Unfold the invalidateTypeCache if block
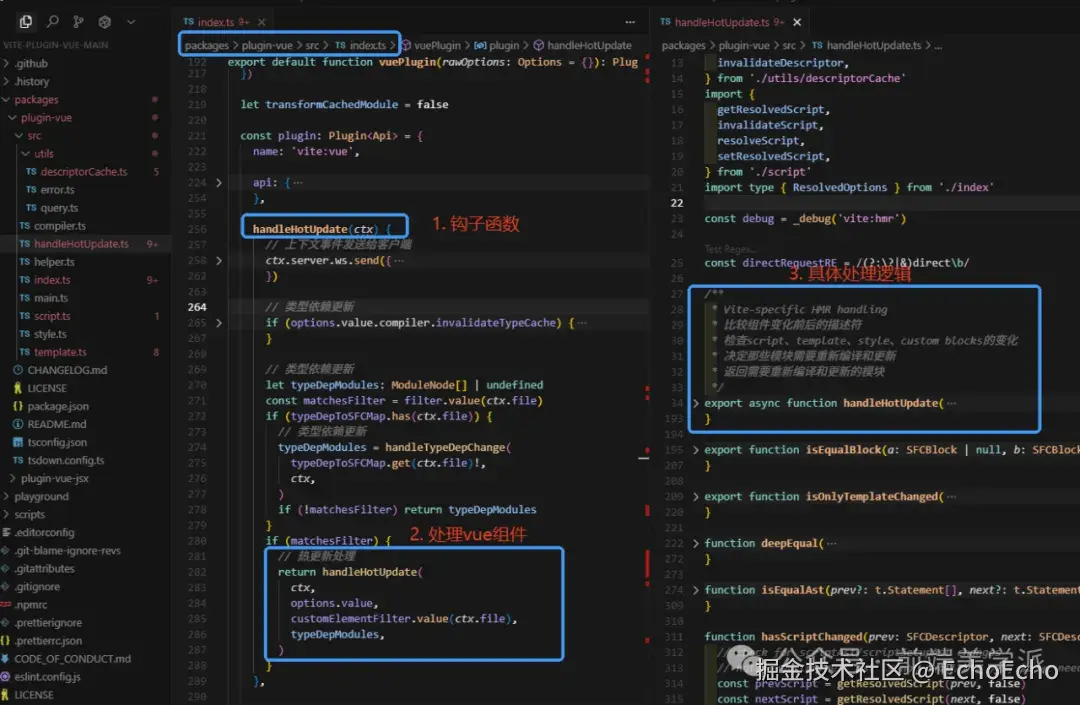The height and width of the screenshot is (705, 1080). (x=219, y=322)
